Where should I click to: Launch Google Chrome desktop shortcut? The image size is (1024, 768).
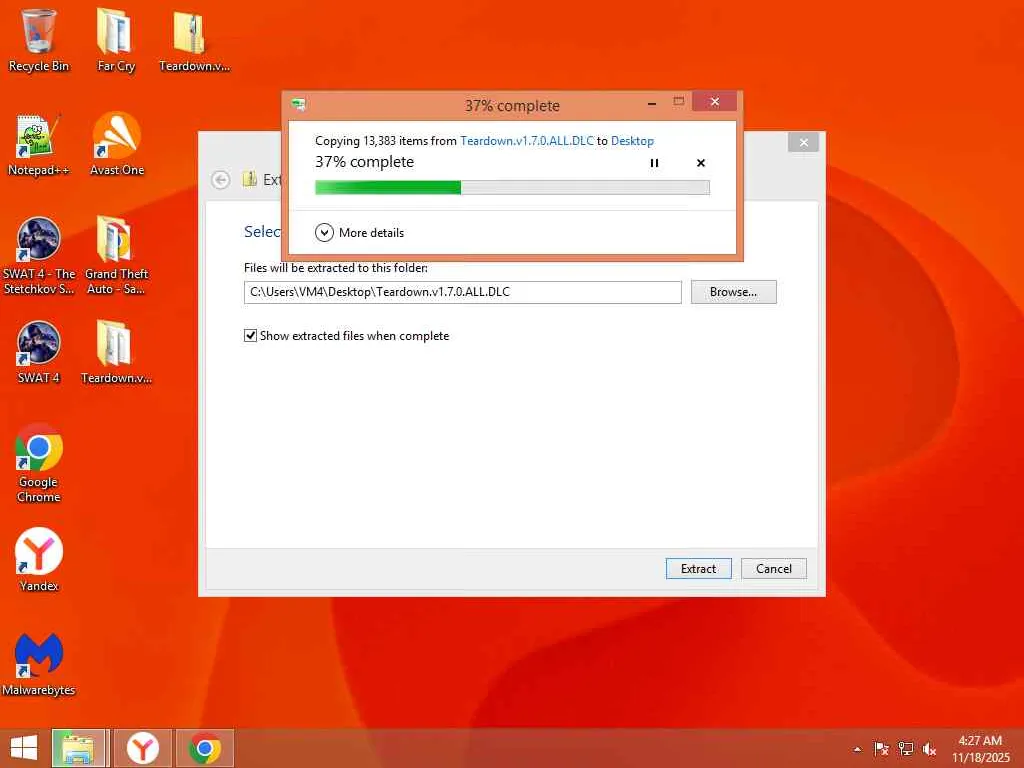tap(39, 464)
